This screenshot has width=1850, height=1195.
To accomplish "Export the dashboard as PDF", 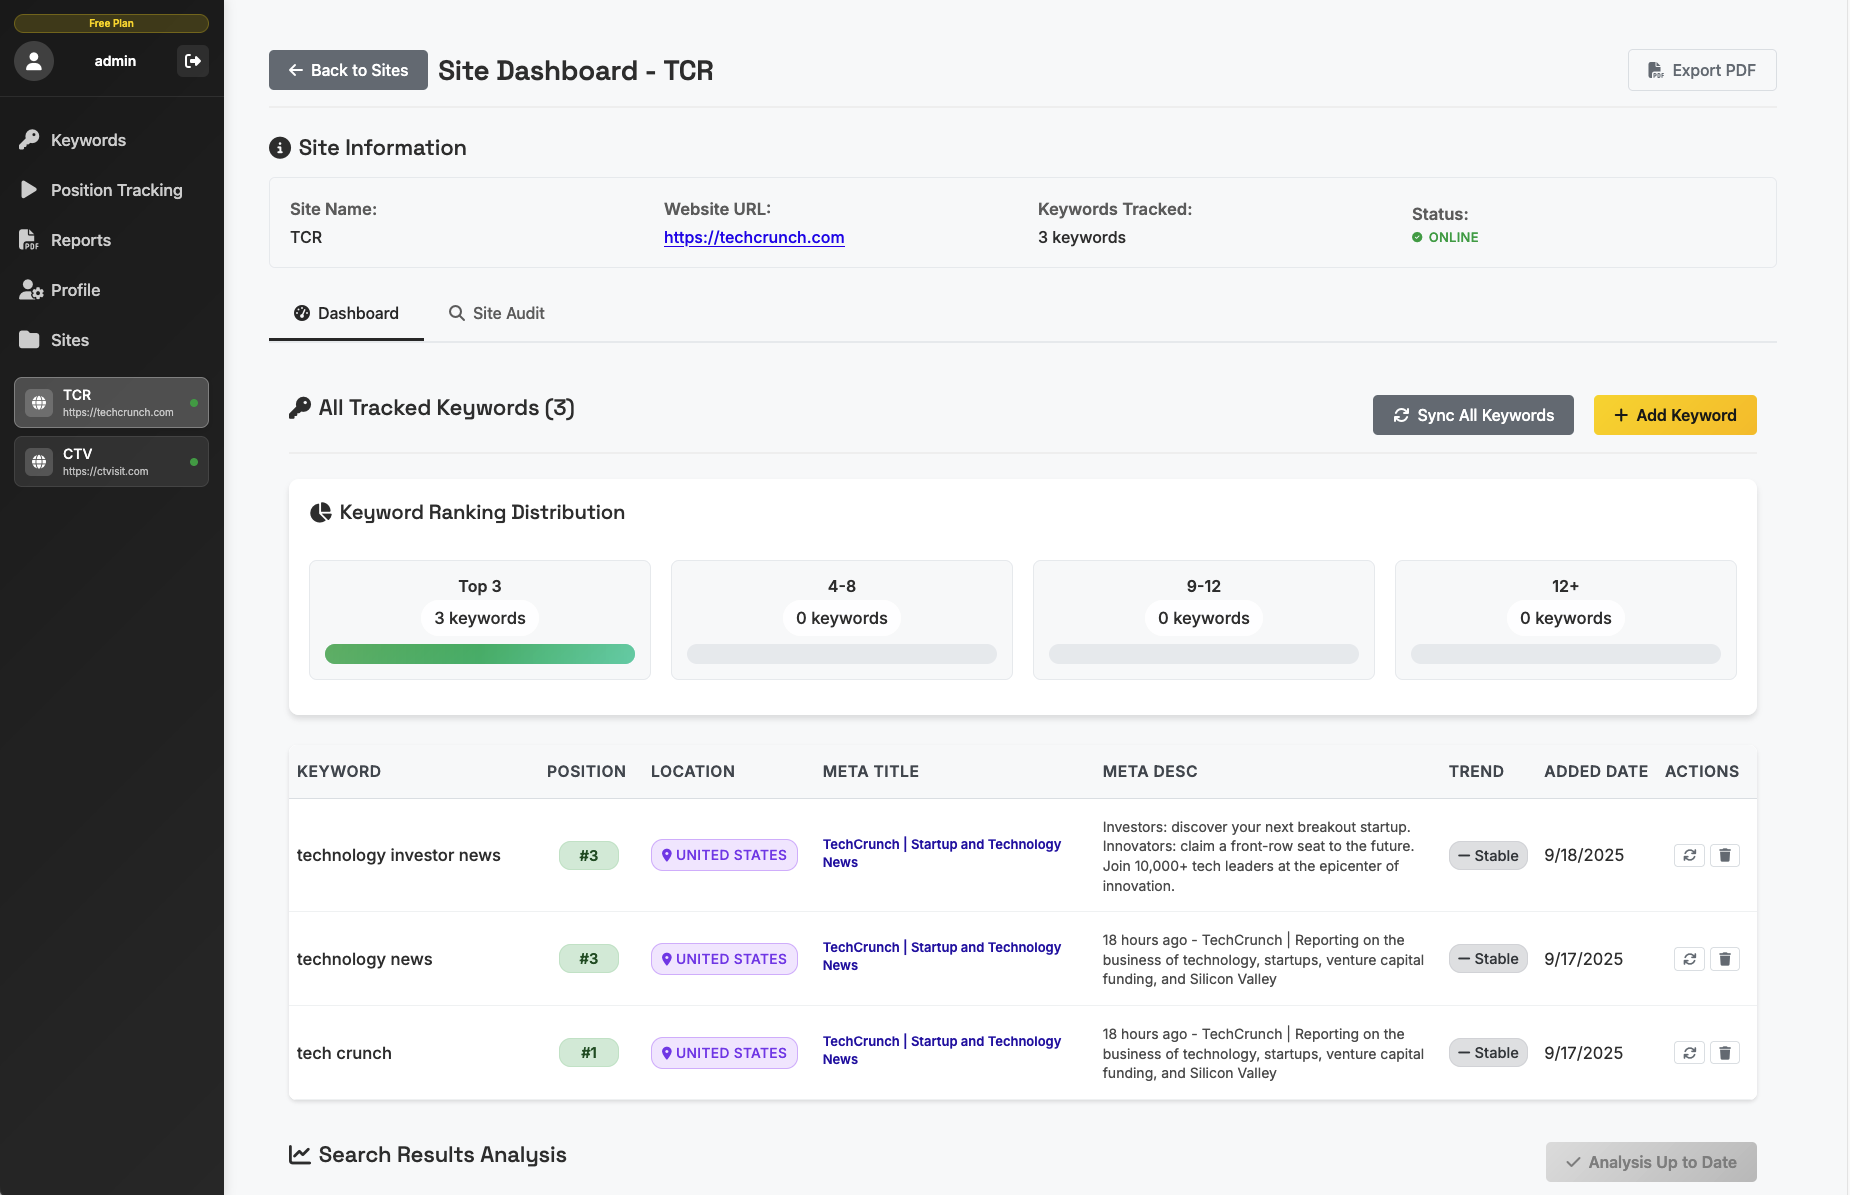I will [x=1702, y=70].
